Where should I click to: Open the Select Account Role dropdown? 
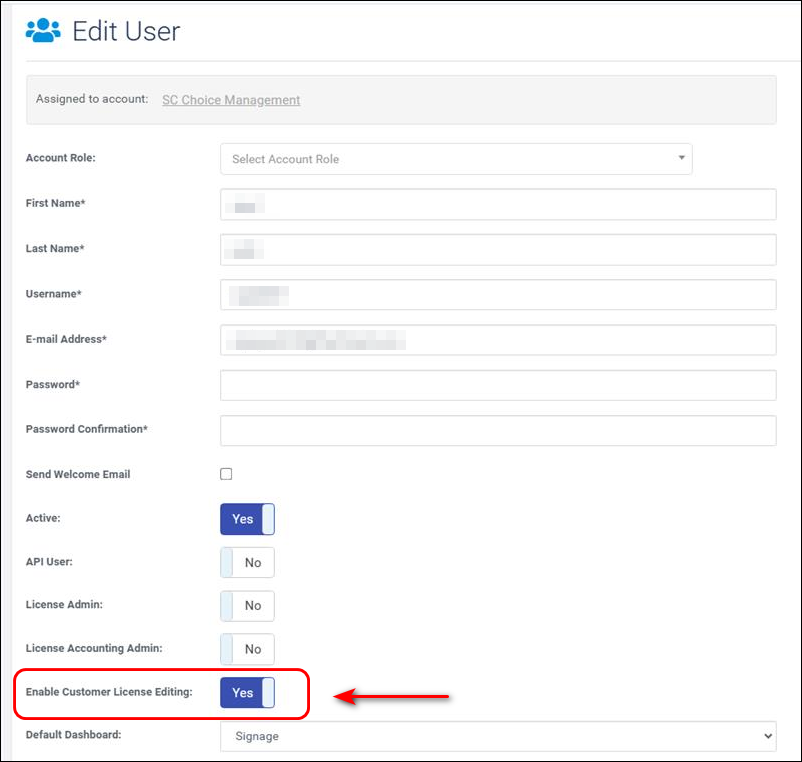coord(456,159)
